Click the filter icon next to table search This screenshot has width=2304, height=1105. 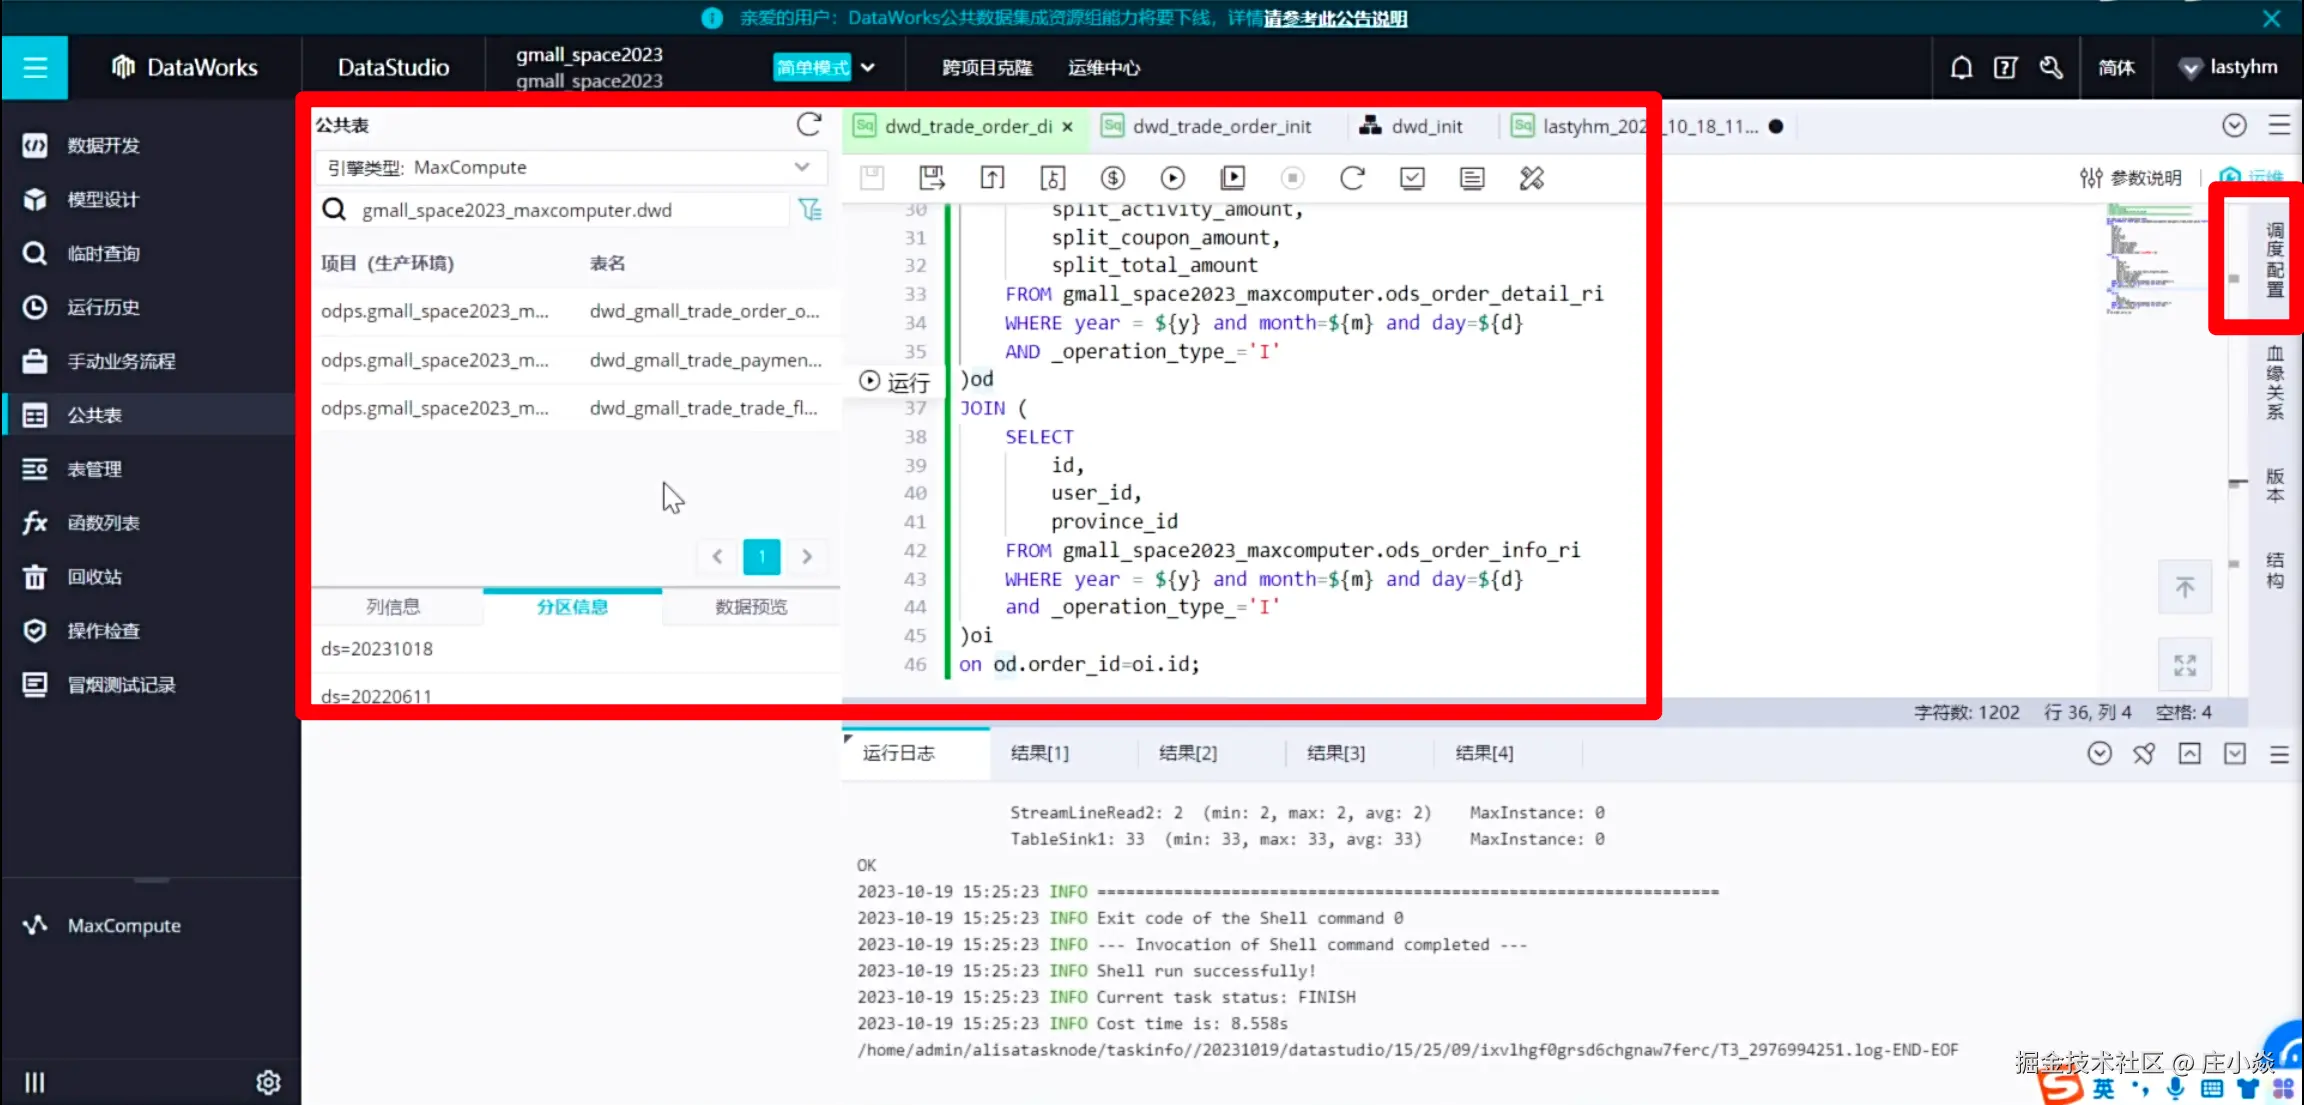pyautogui.click(x=810, y=210)
